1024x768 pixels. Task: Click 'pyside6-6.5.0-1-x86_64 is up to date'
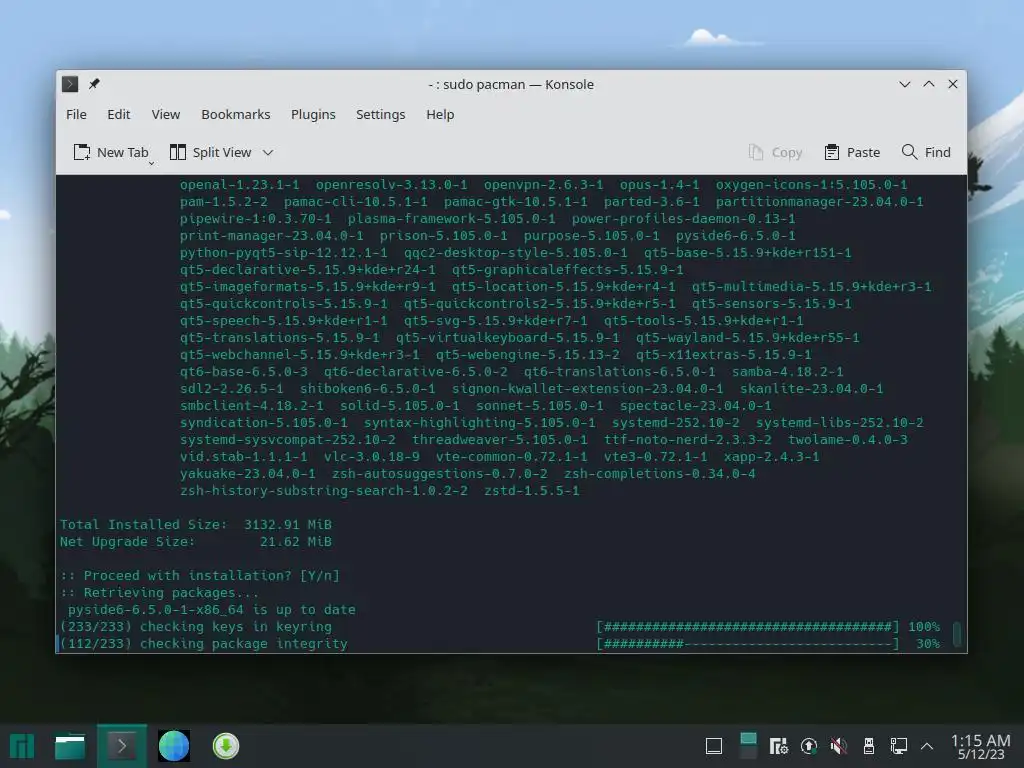click(x=212, y=609)
